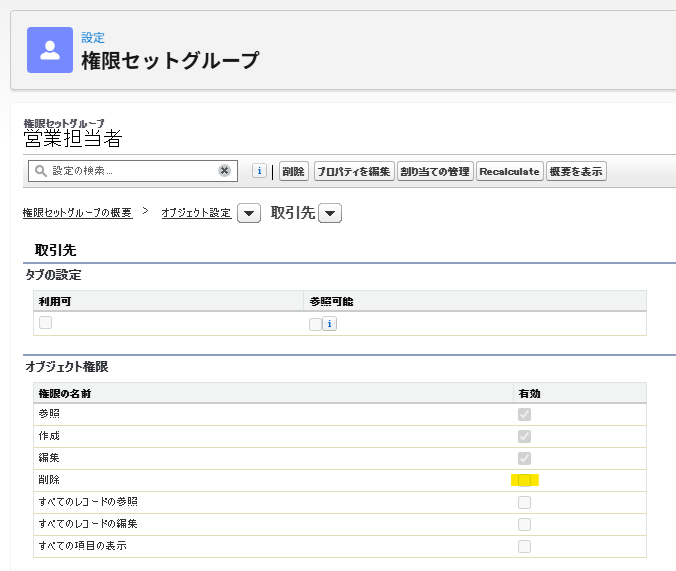Click the タブの設定 section heading
The height and width of the screenshot is (571, 676).
tap(53, 275)
